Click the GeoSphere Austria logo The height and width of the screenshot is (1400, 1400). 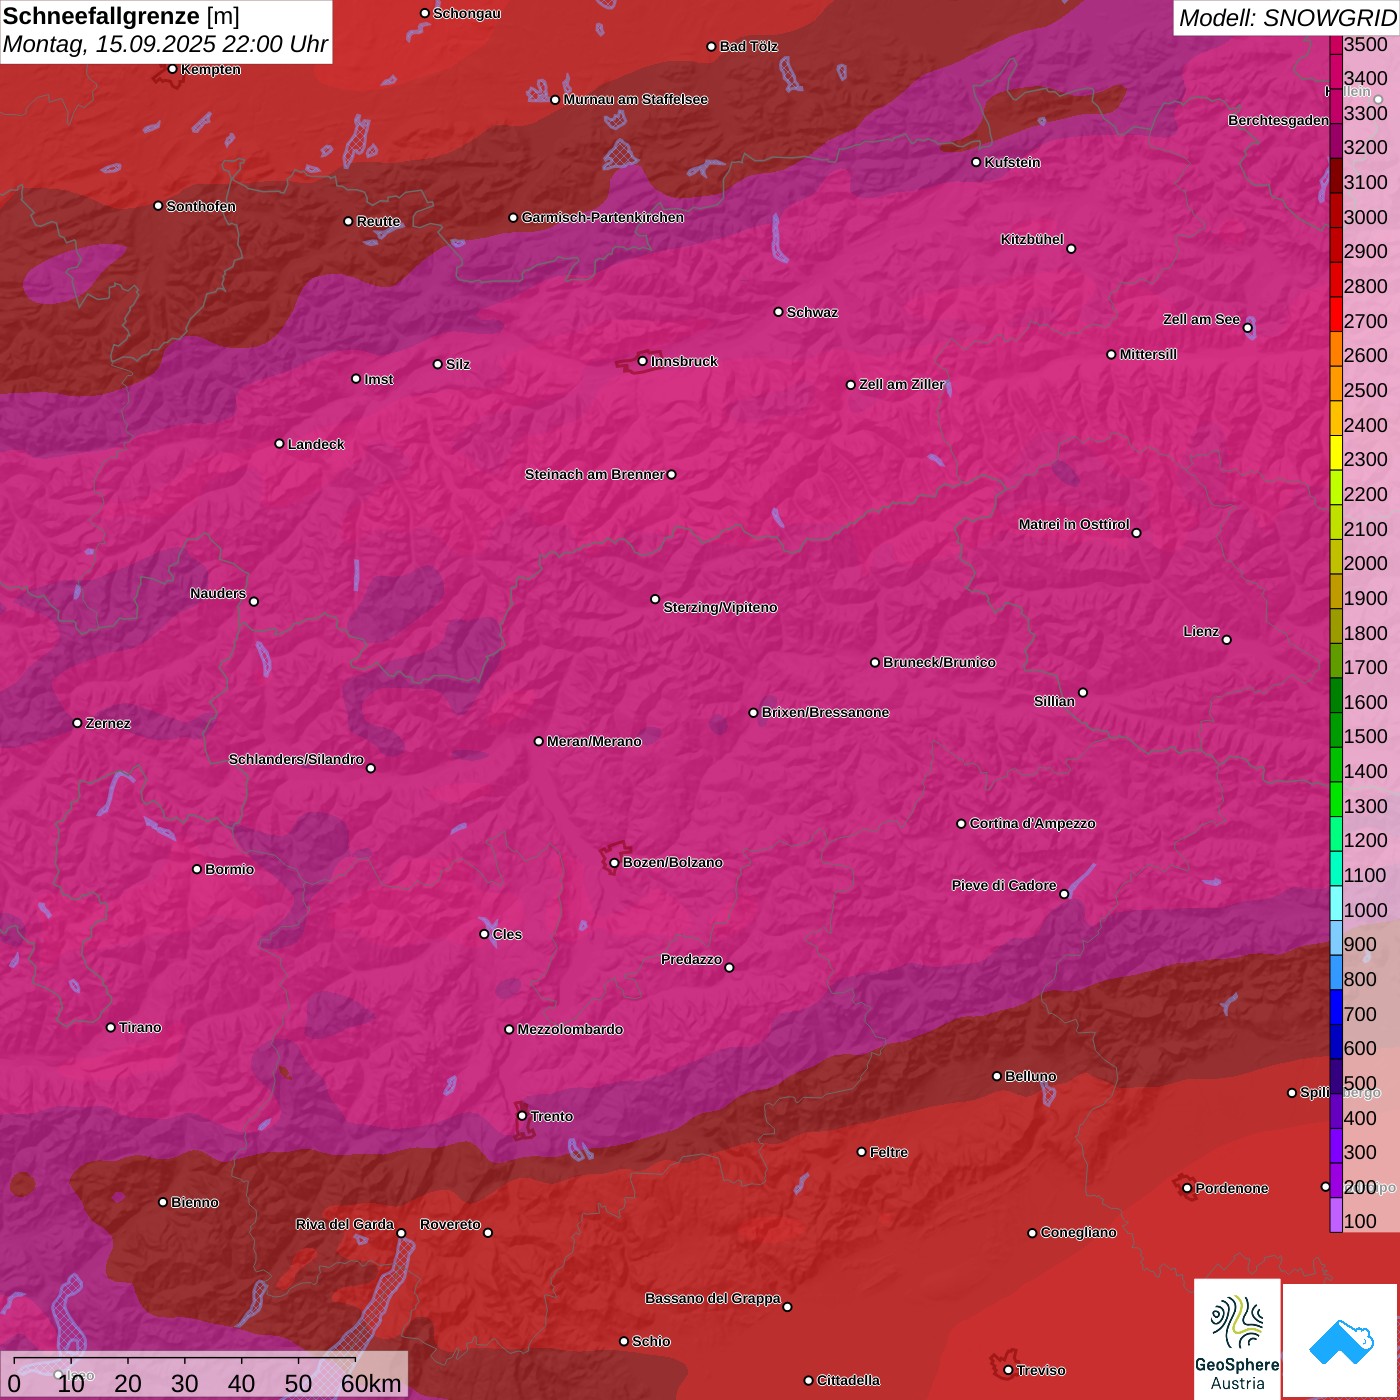pyautogui.click(x=1237, y=1338)
